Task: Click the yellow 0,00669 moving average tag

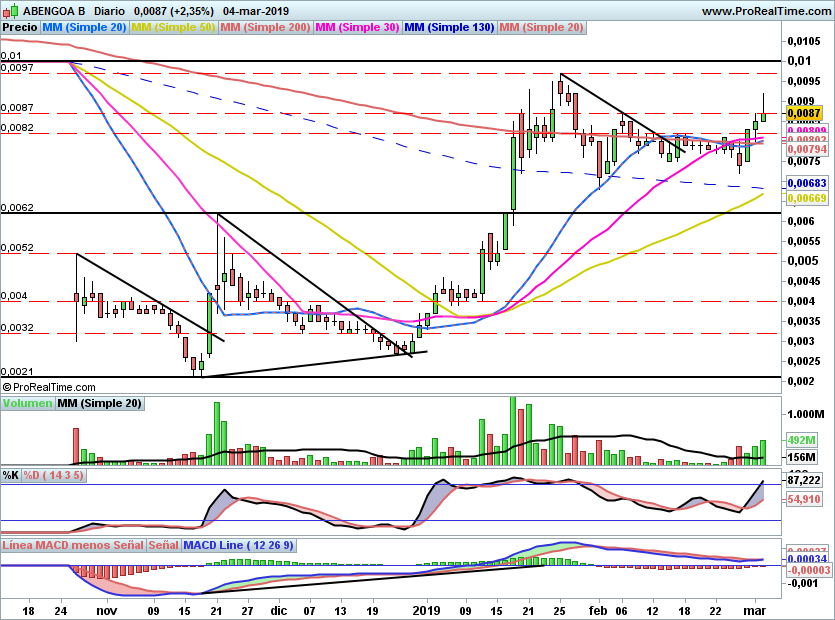Action: [807, 198]
